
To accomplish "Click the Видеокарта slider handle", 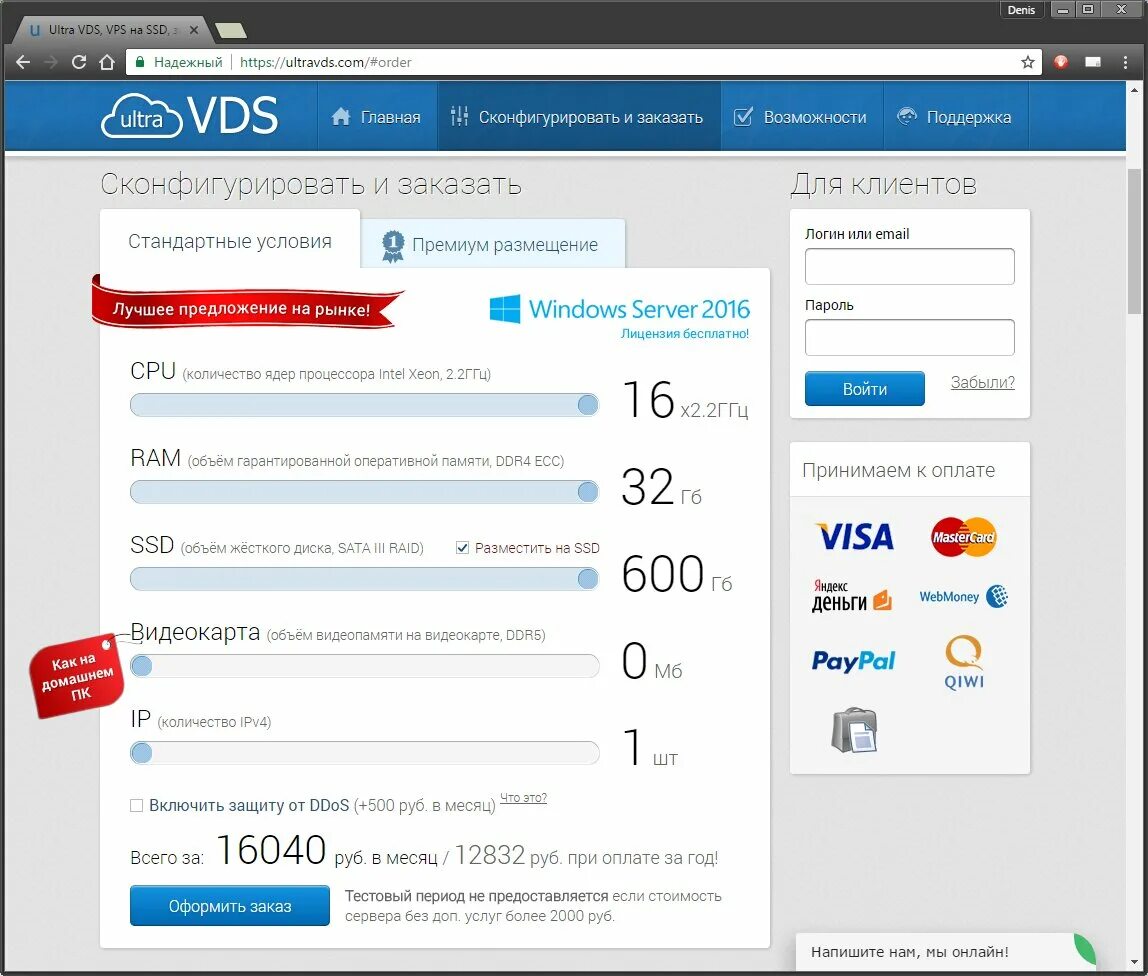I will (x=141, y=666).
